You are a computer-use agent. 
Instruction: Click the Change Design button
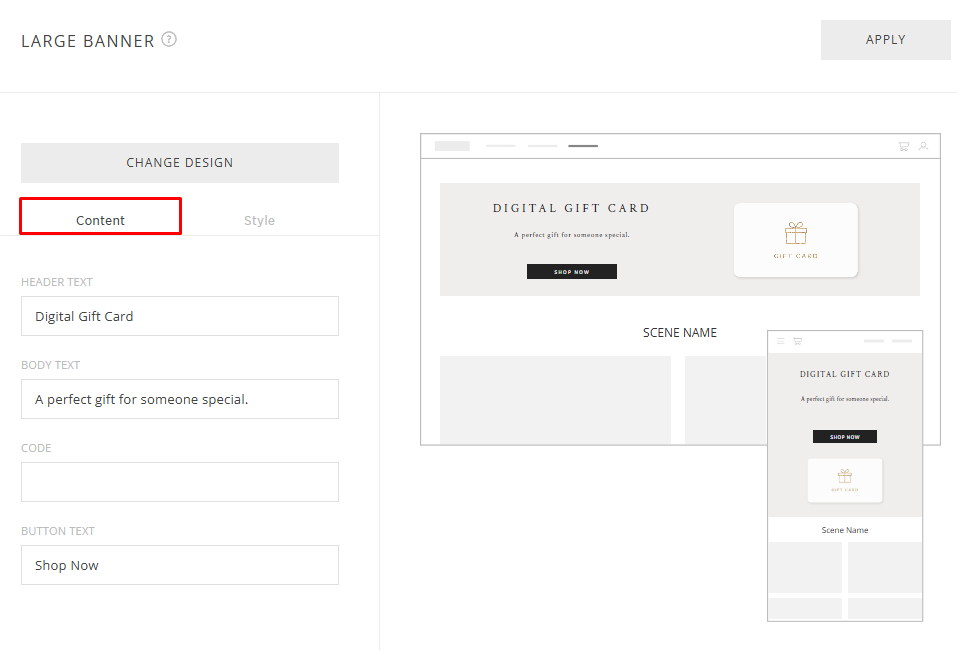(x=180, y=163)
